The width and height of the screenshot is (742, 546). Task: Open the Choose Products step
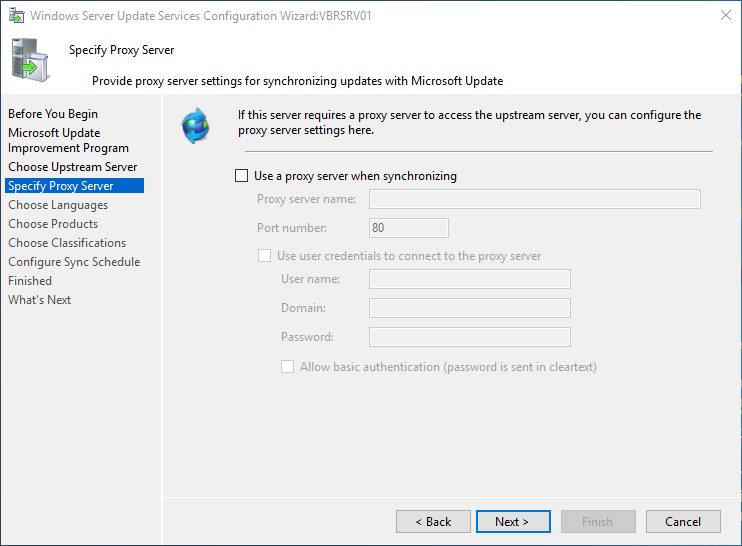[53, 224]
